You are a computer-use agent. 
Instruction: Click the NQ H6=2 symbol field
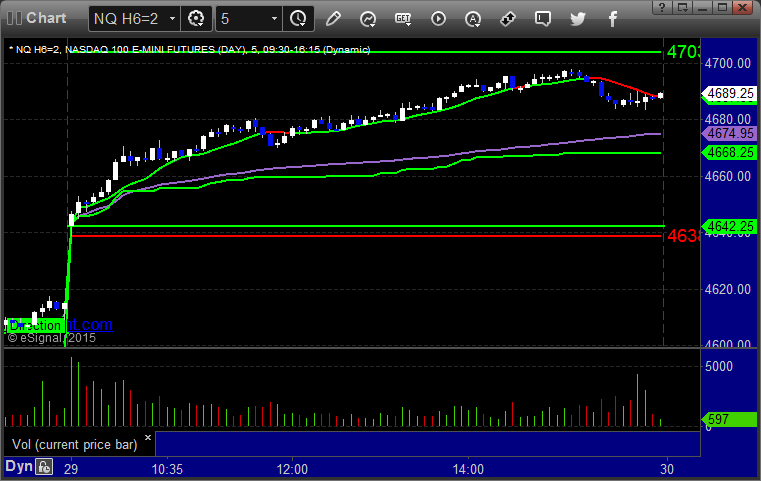click(127, 19)
